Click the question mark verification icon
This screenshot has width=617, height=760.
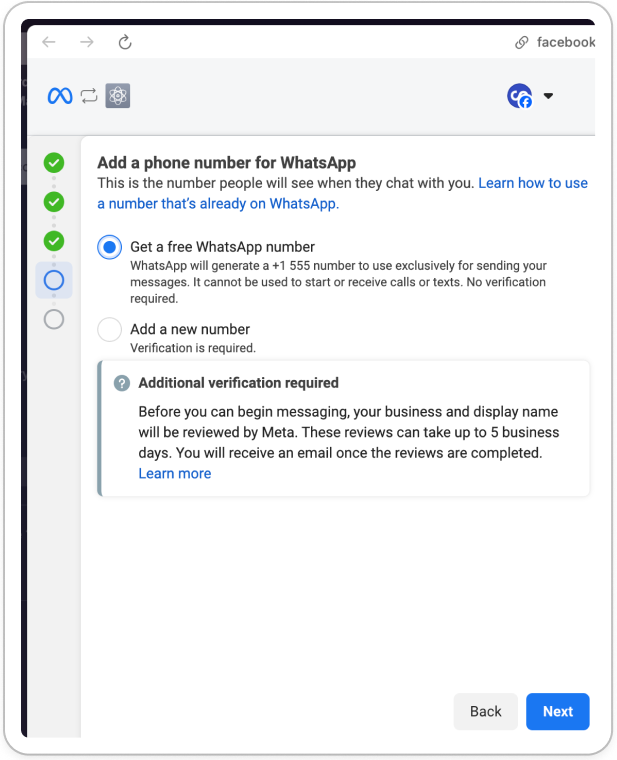click(x=122, y=383)
